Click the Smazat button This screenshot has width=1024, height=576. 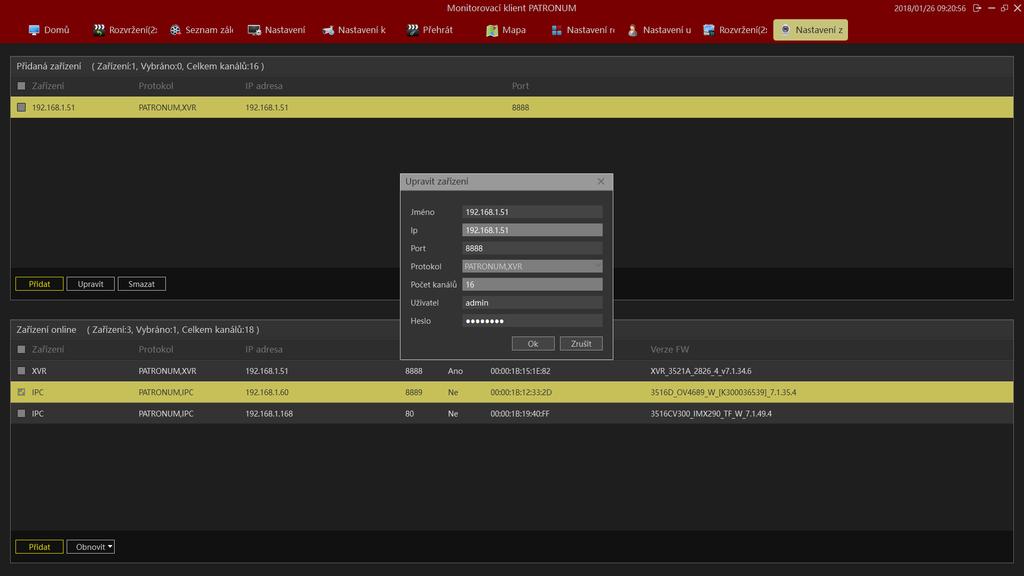(141, 284)
